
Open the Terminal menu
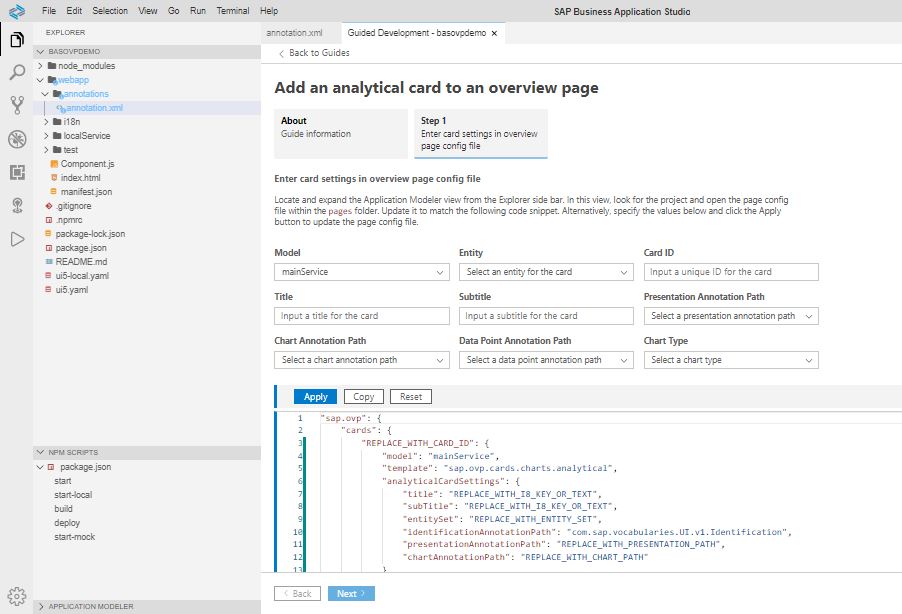[x=233, y=11]
